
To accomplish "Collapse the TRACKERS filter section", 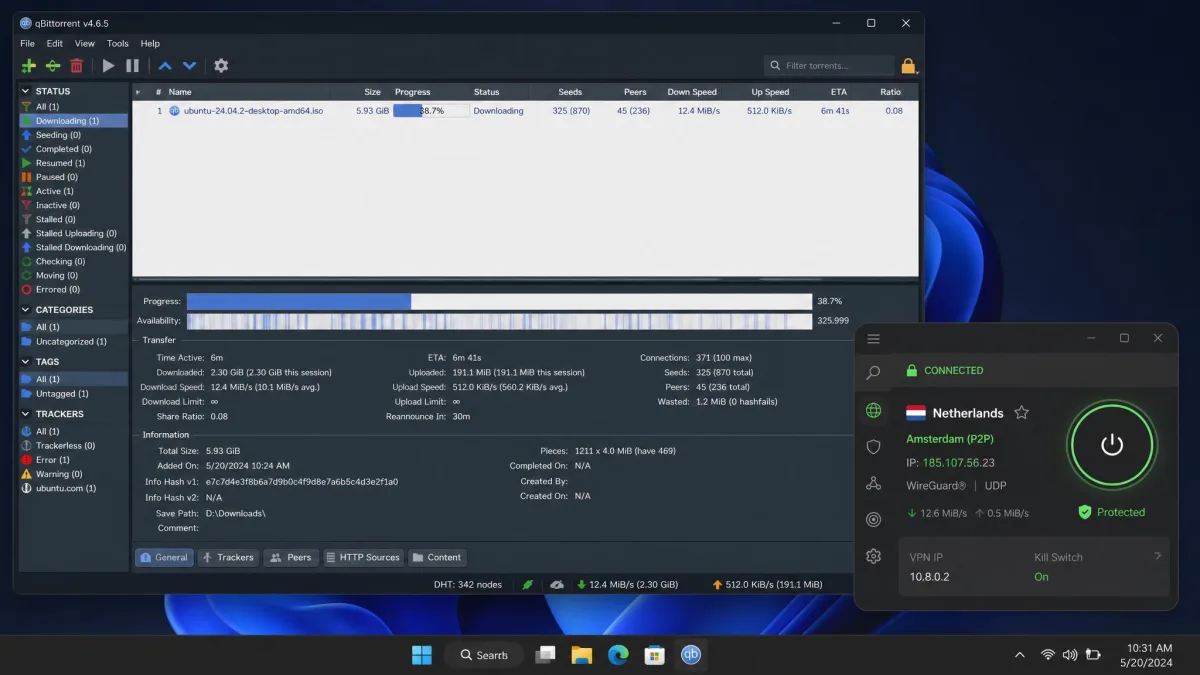I will tap(26, 414).
